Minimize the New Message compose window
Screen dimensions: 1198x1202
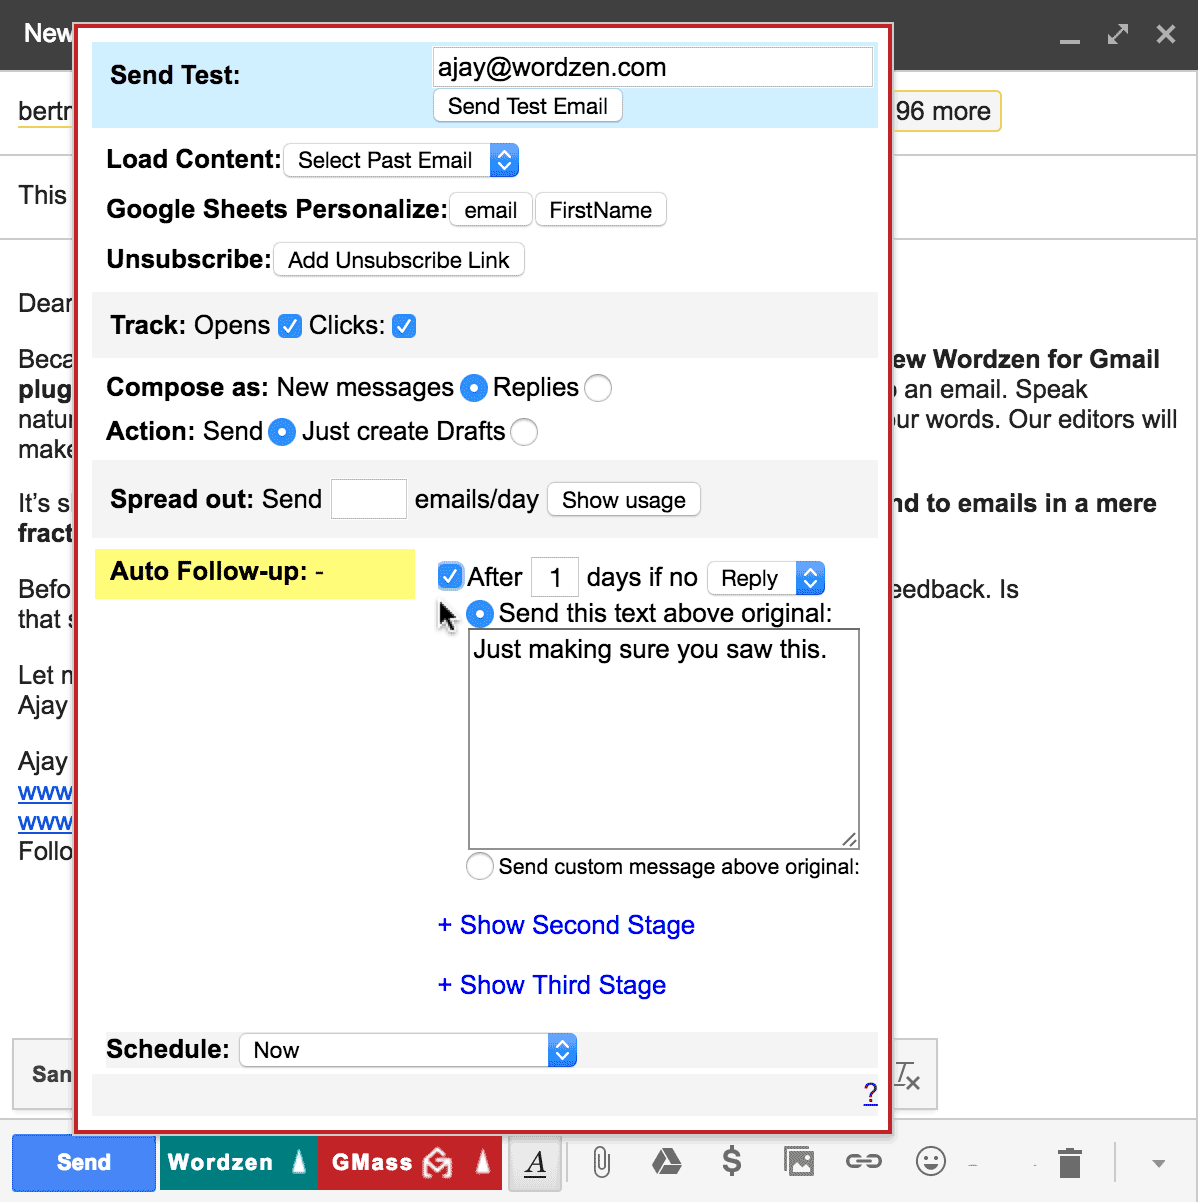(1070, 41)
